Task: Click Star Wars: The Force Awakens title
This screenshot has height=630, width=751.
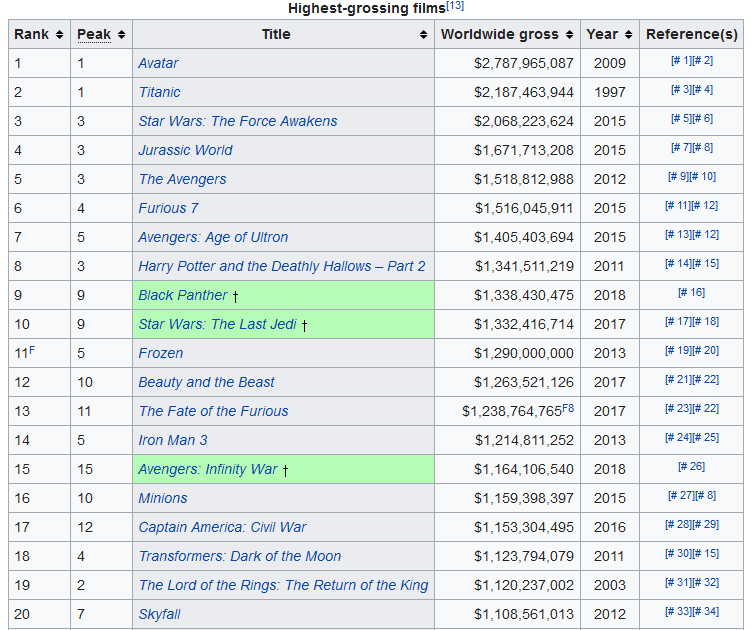Action: [237, 121]
